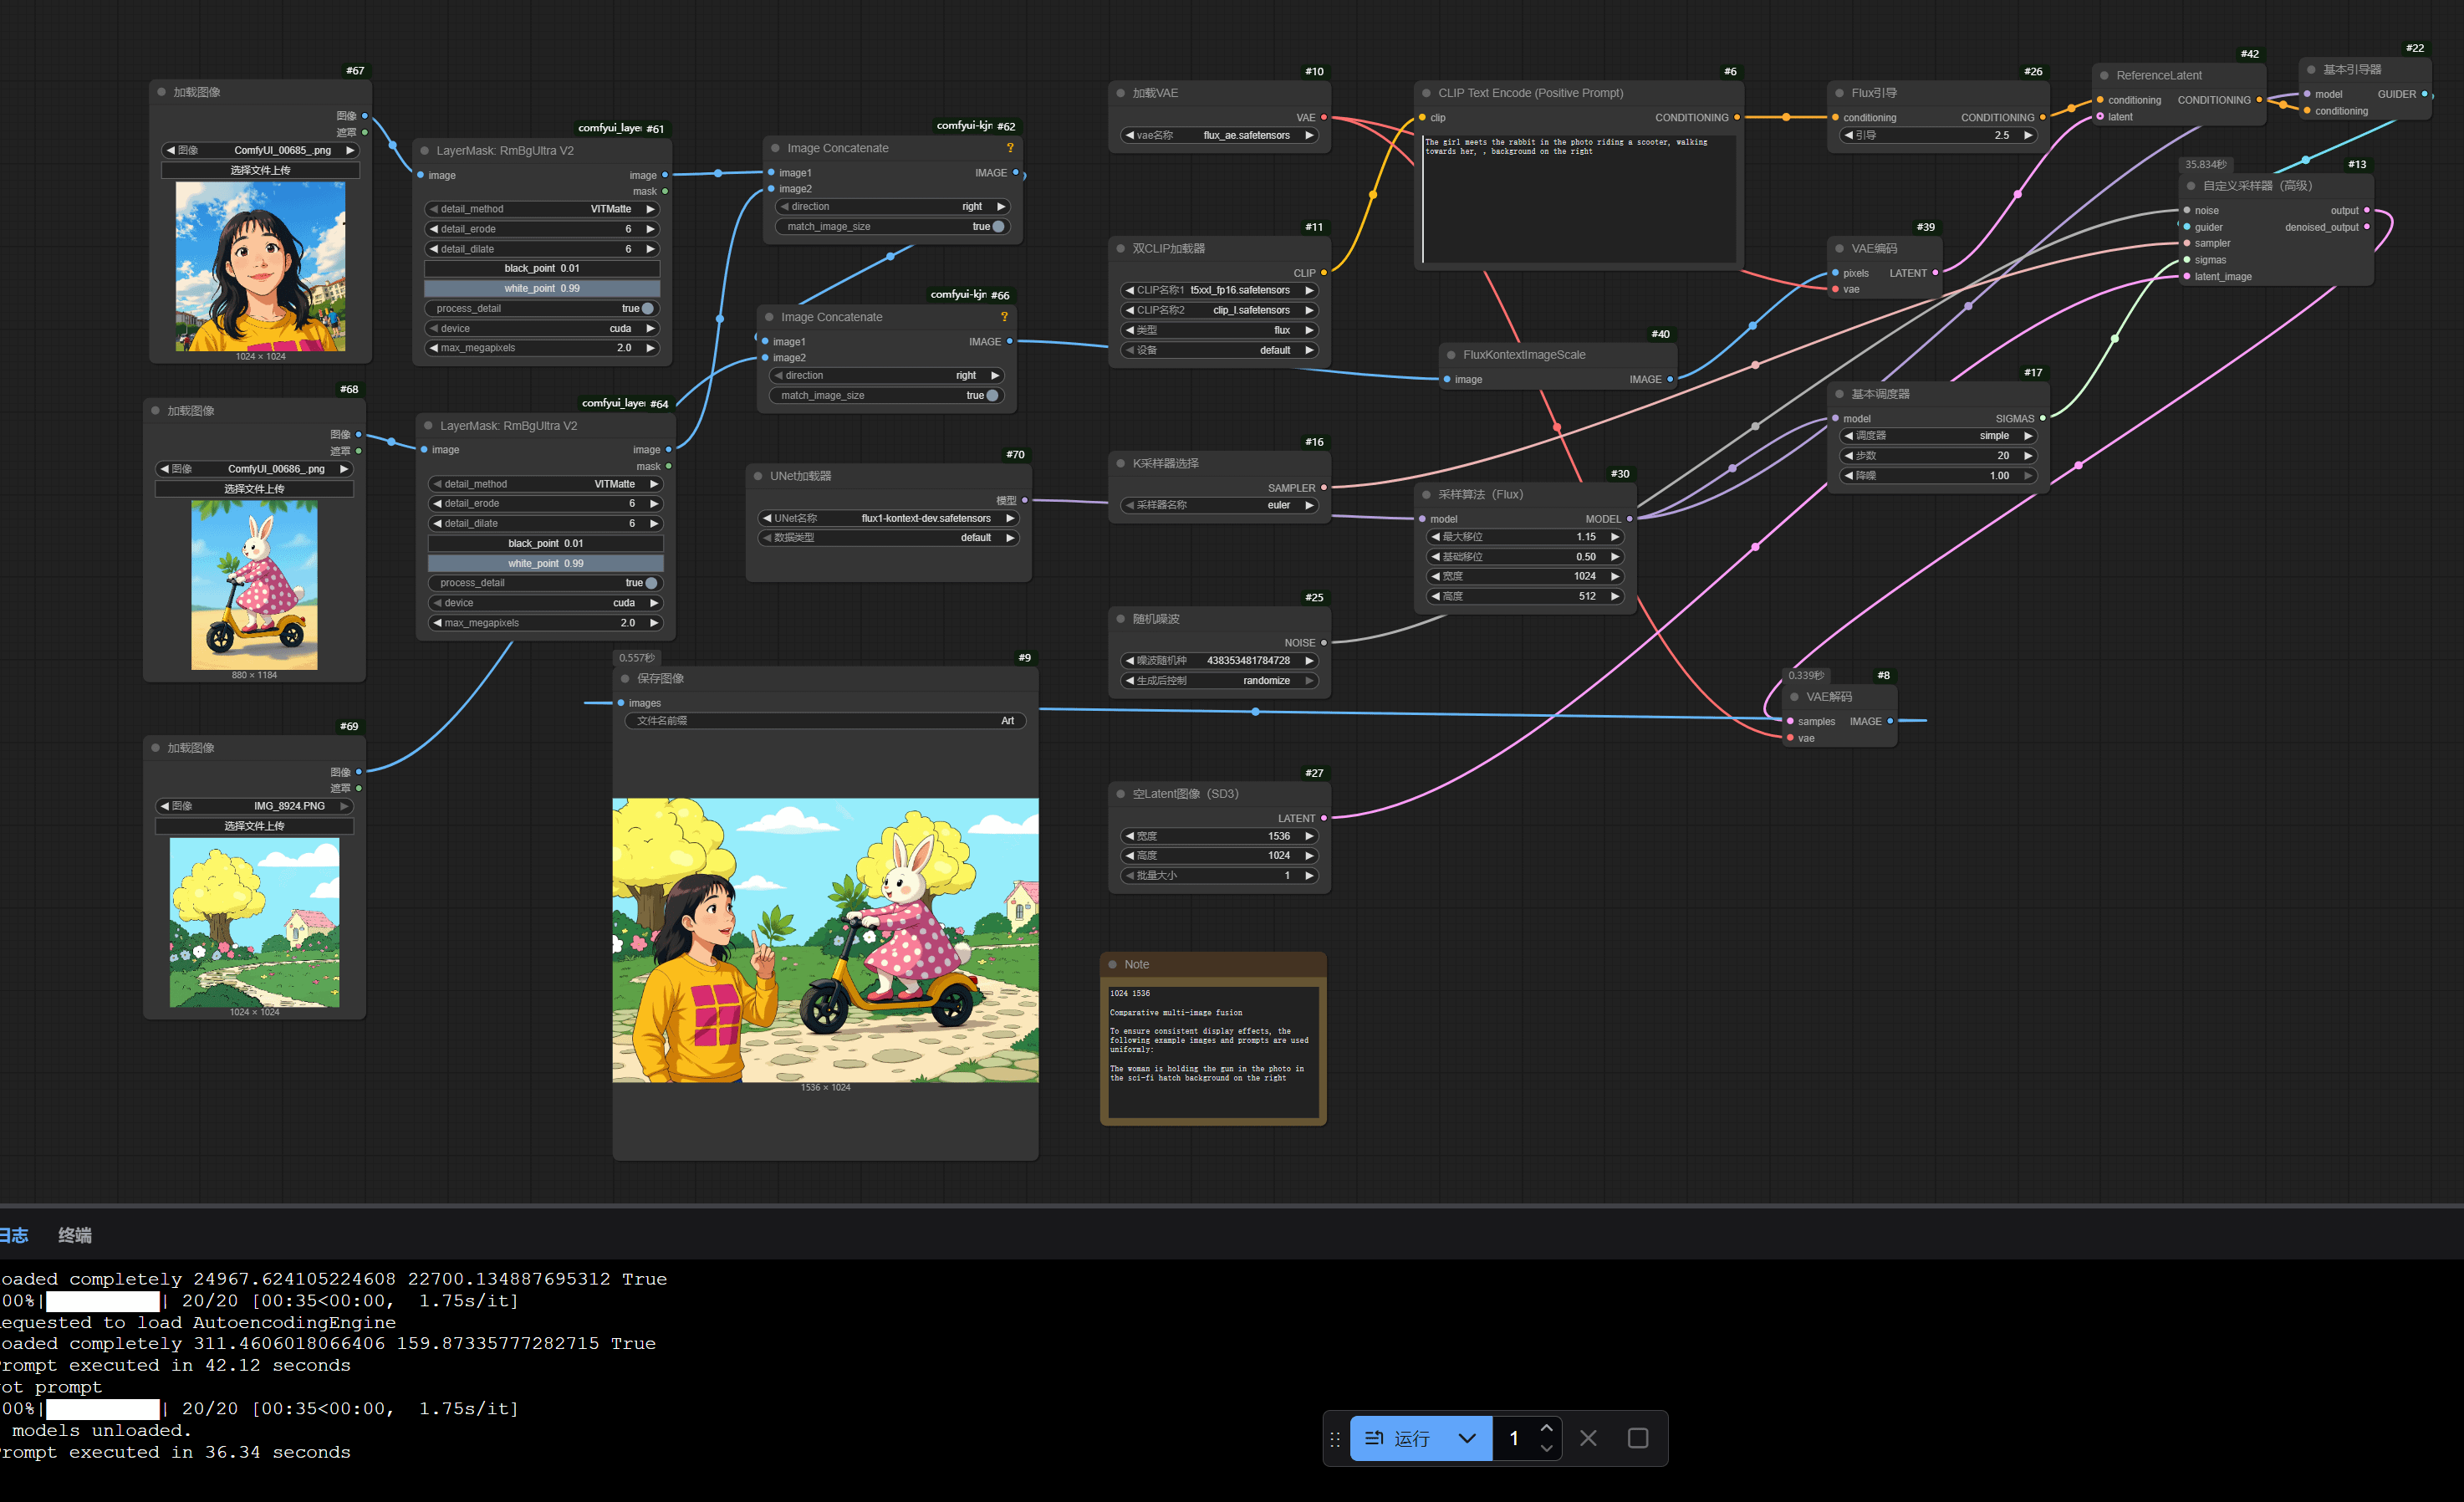Open vae名称 flux_ae.safetensors combo
This screenshot has height=1502, width=2464.
pyautogui.click(x=1219, y=135)
